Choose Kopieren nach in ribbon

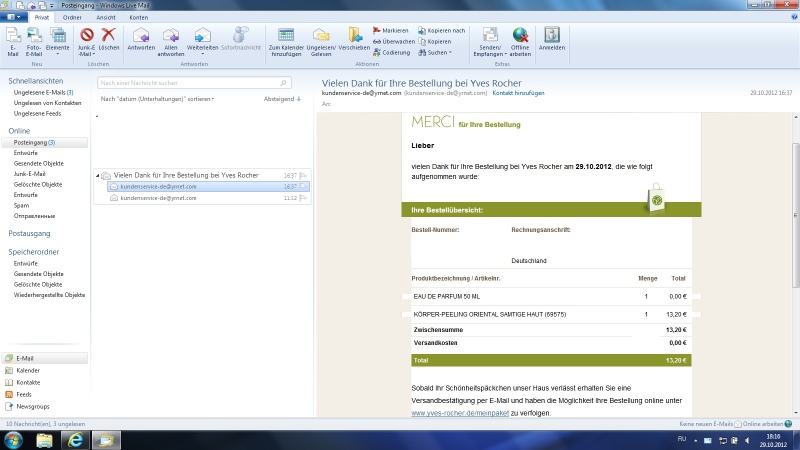pyautogui.click(x=441, y=31)
